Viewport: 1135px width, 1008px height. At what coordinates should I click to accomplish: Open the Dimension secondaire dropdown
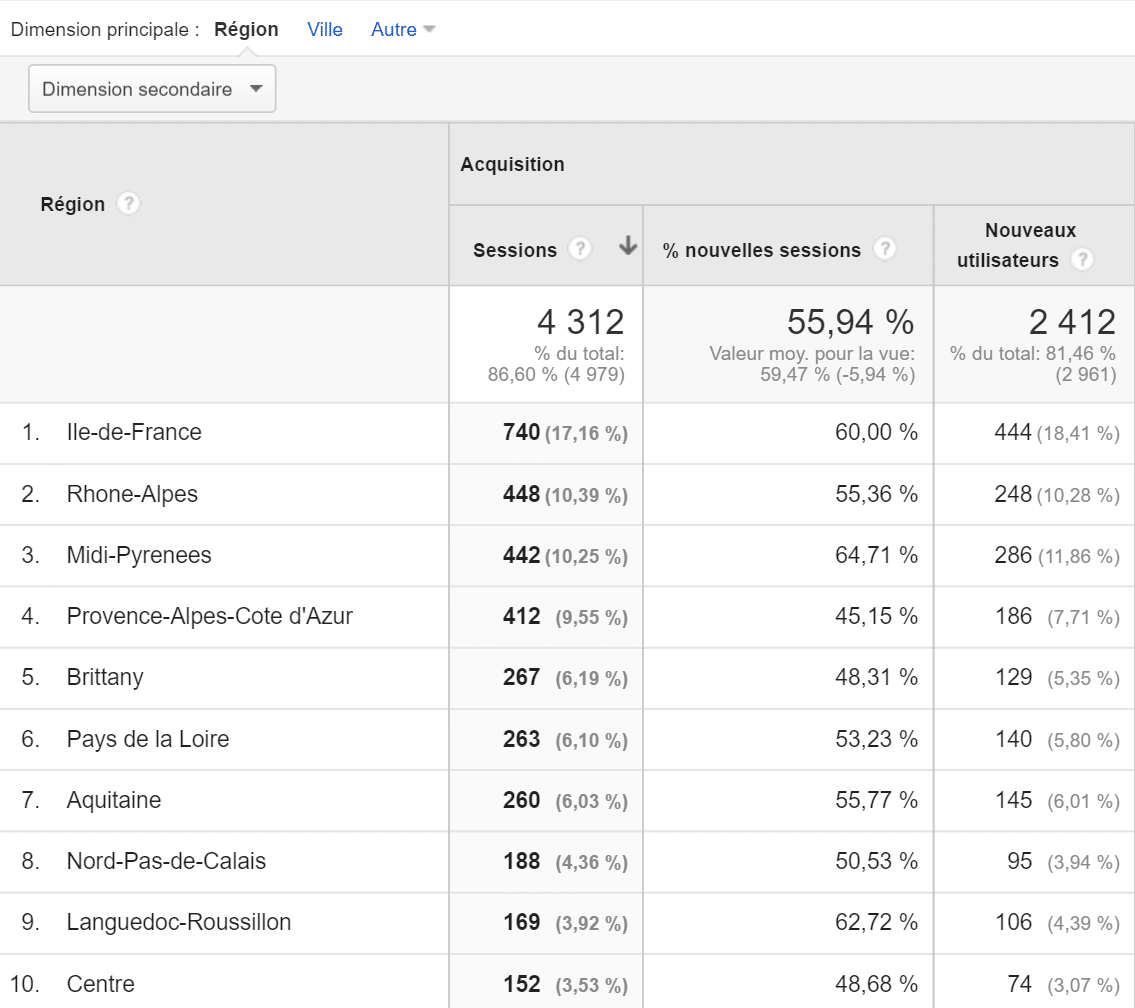point(152,89)
